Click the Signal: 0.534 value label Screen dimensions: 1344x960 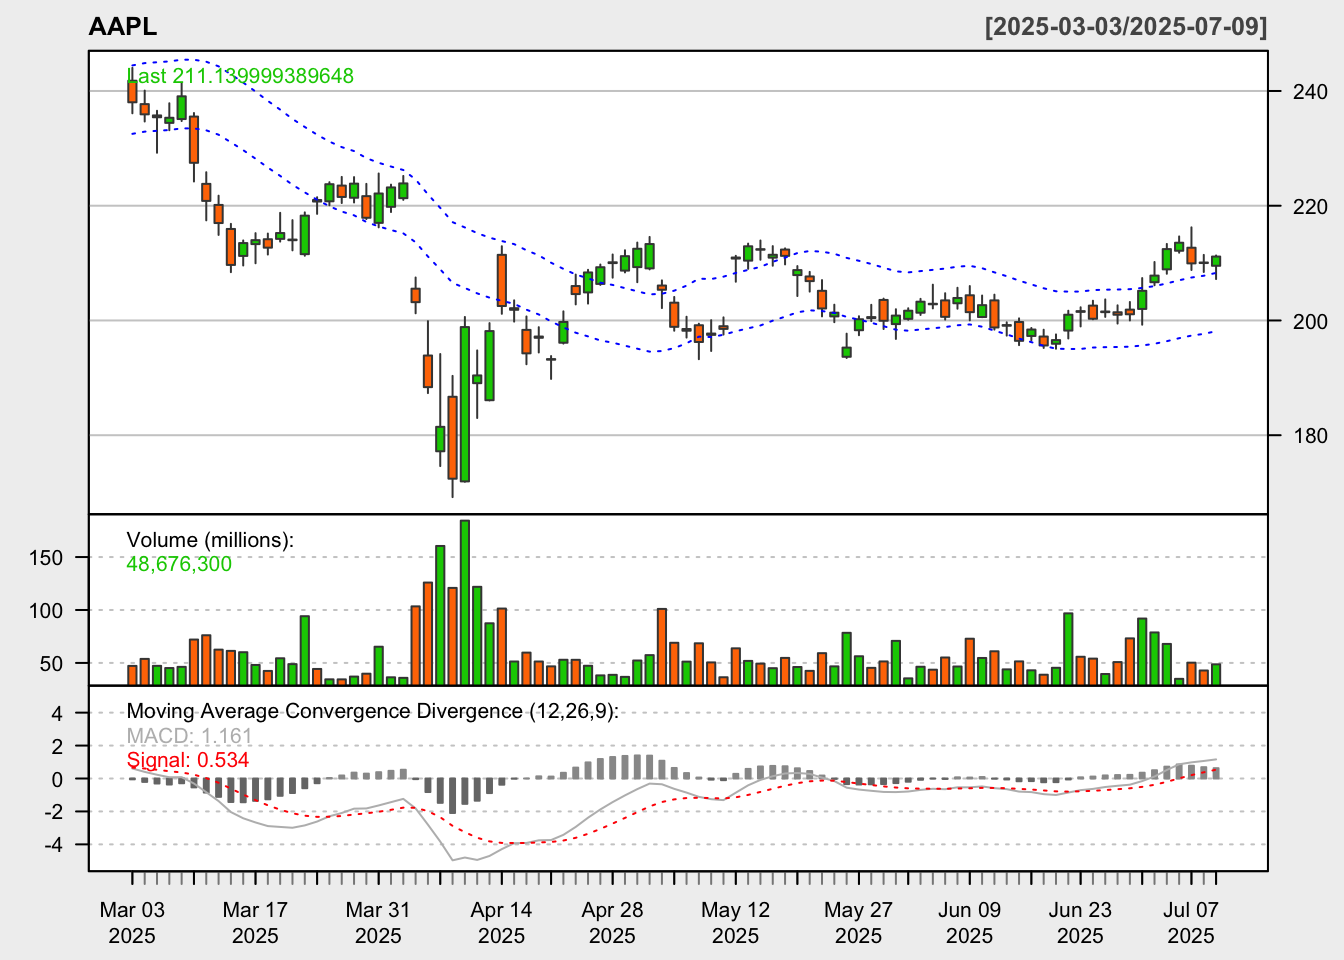coord(188,760)
